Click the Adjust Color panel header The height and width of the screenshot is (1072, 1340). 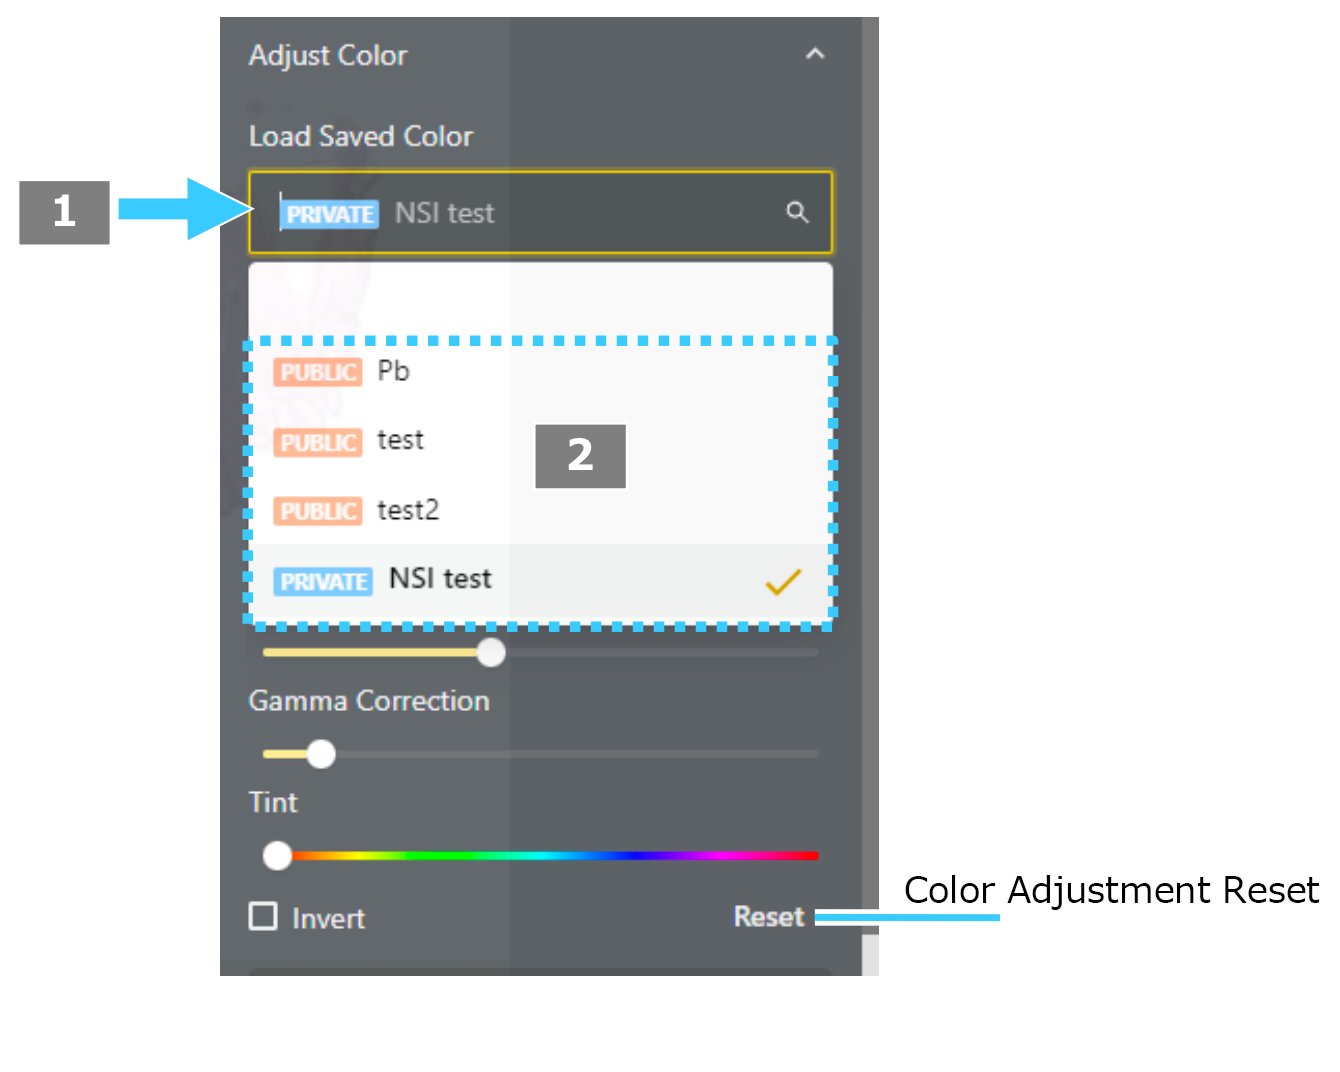540,55
